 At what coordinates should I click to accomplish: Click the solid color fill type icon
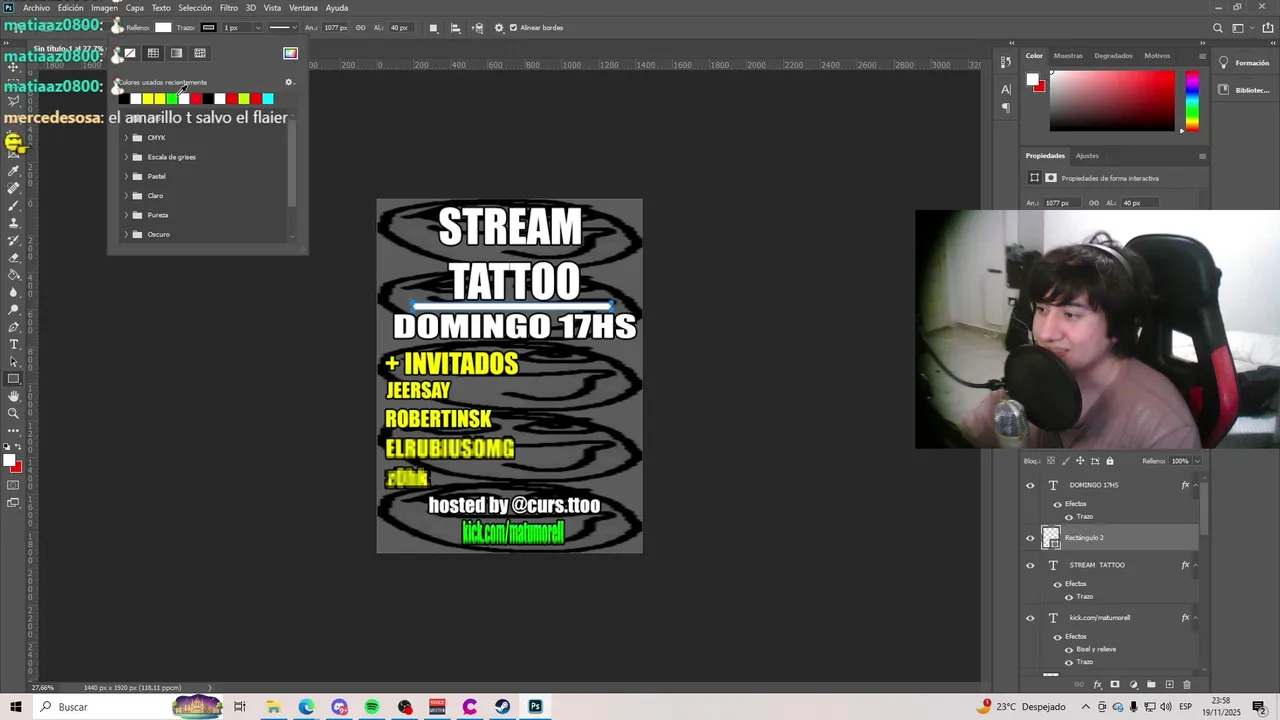pos(153,53)
